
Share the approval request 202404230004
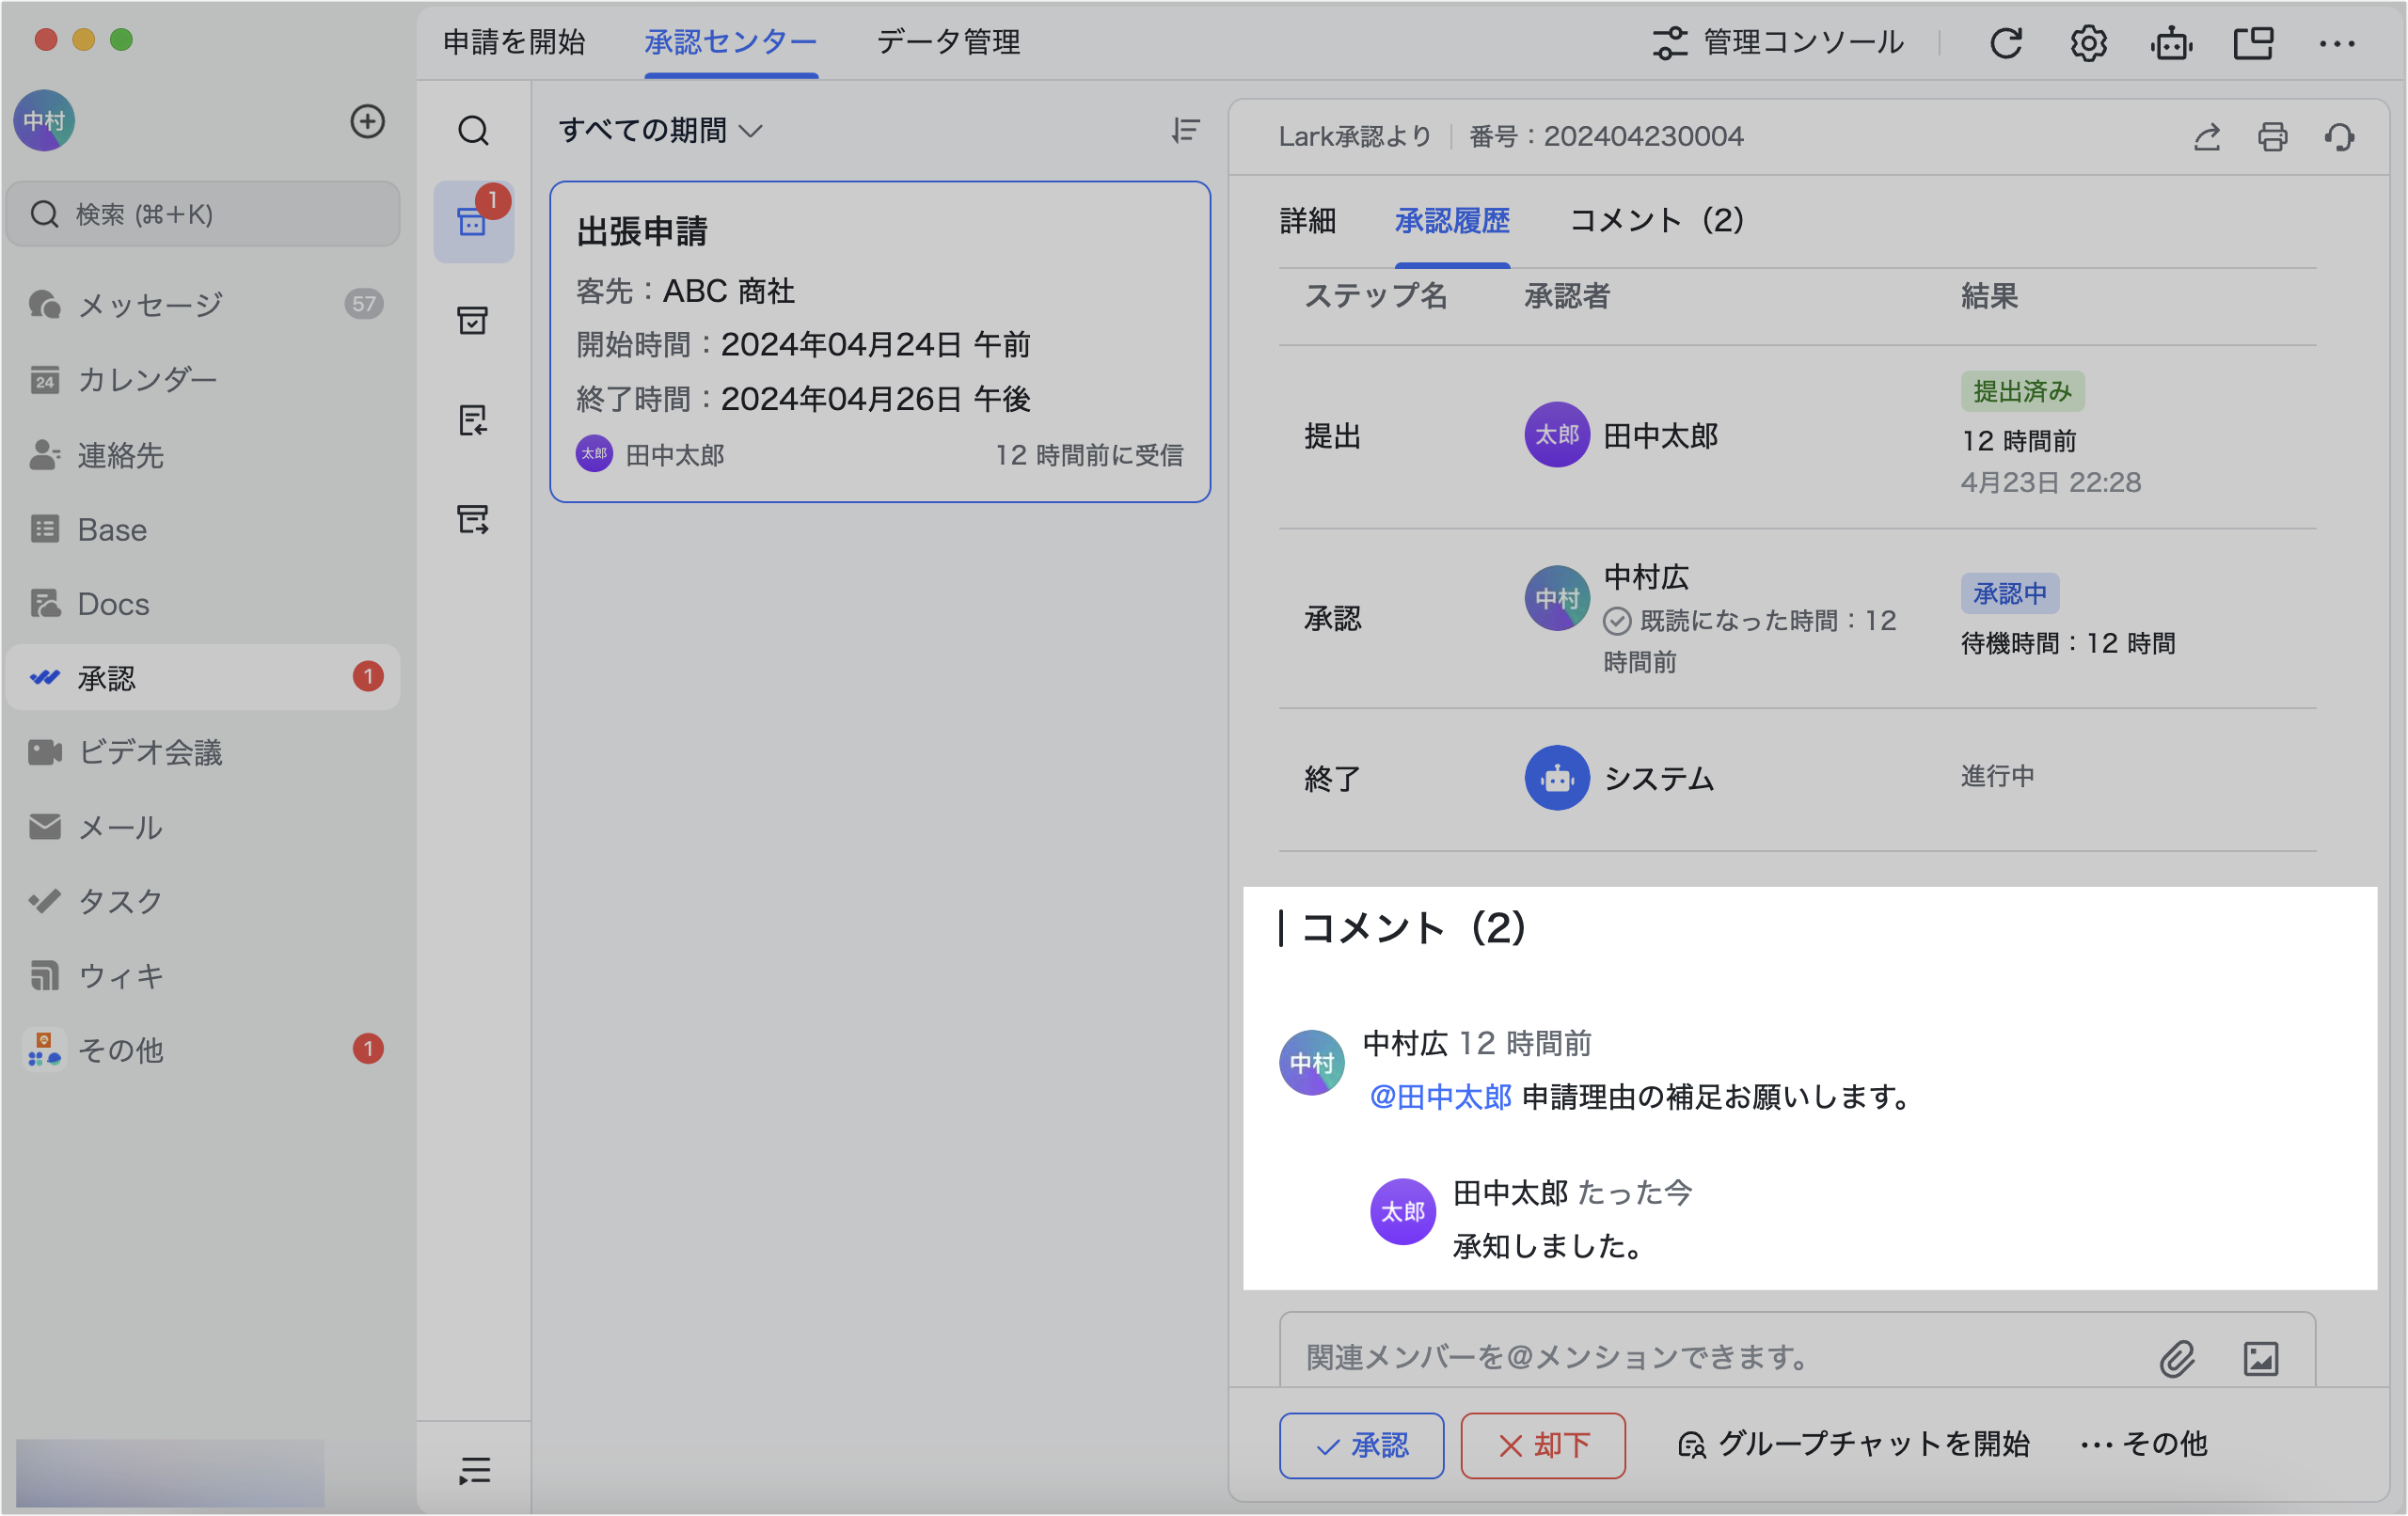(2208, 137)
